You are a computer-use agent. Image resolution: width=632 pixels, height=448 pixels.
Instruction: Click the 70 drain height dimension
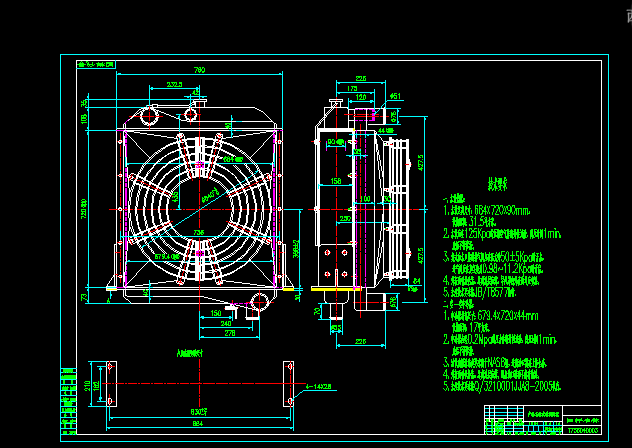(317, 312)
